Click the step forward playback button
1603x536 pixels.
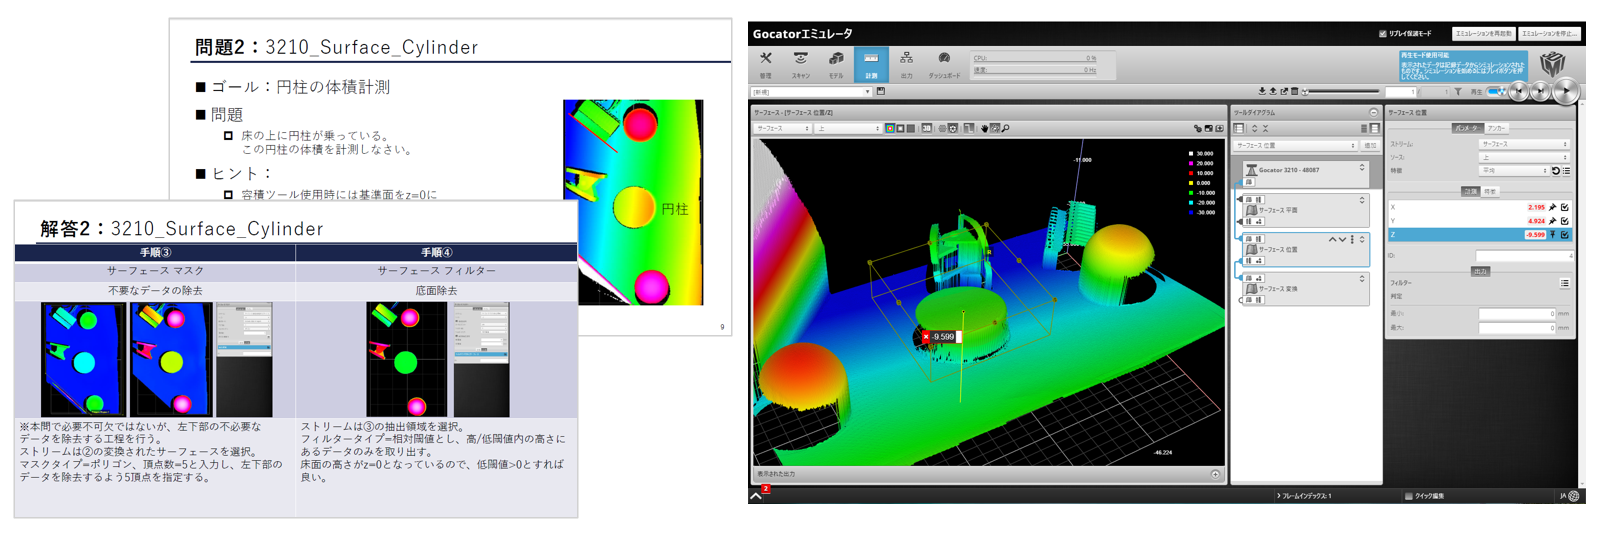(1541, 91)
